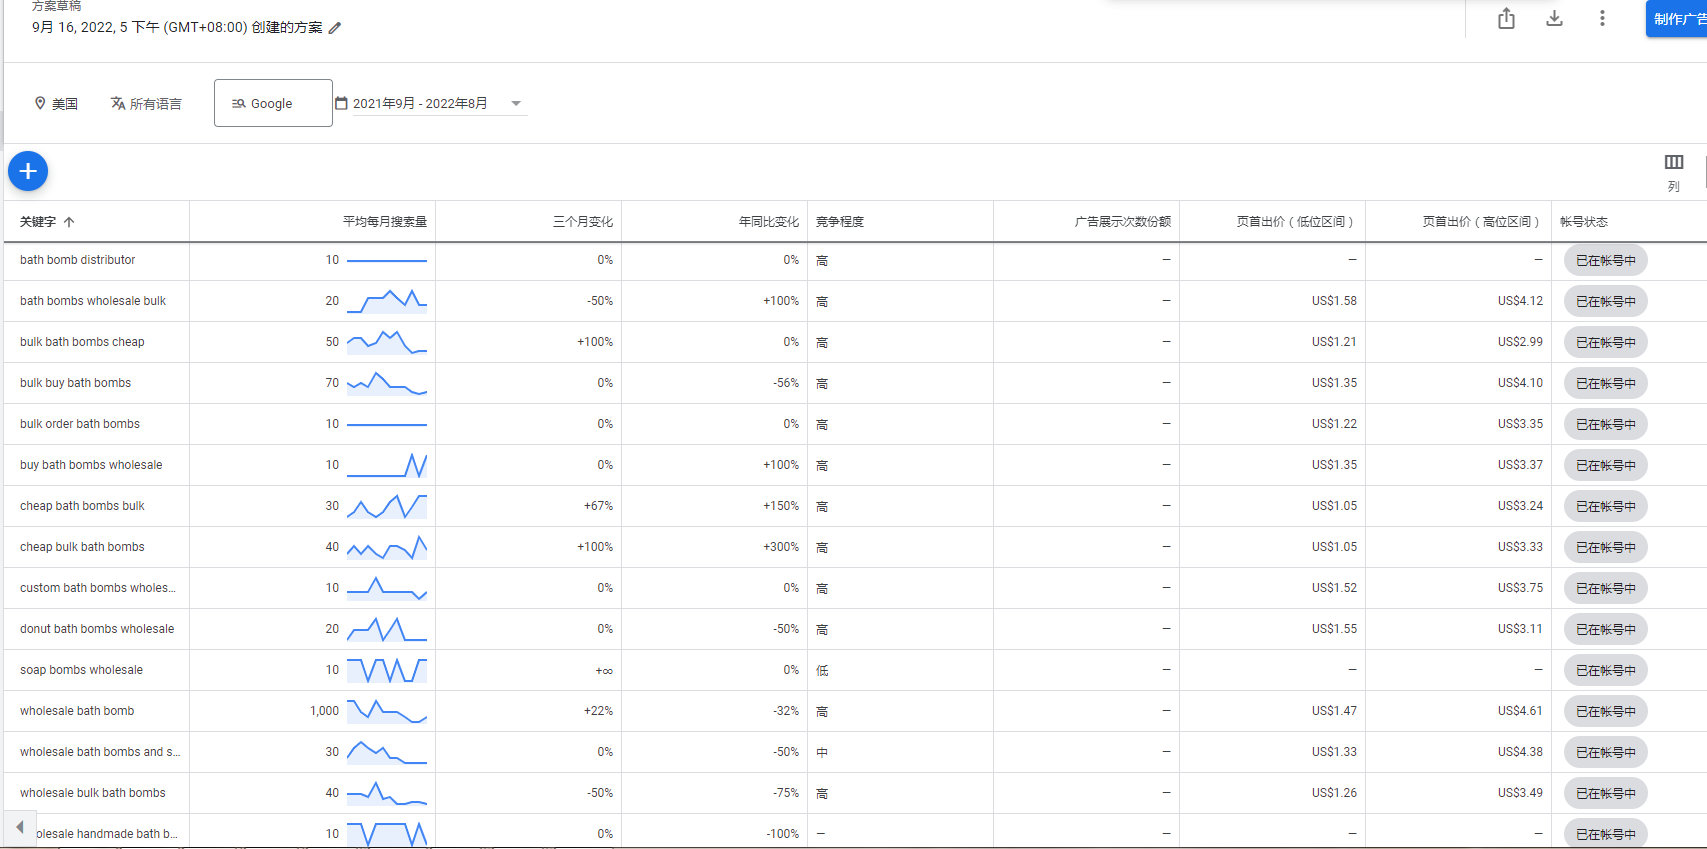
Task: Click US$4.61 high bid for wholesale bath bomb
Action: coord(1520,711)
